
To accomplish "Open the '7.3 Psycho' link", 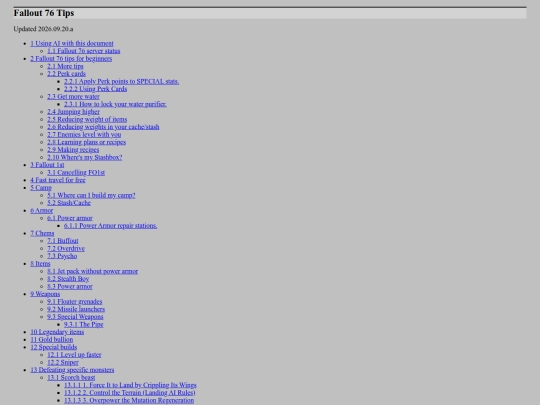I will (62, 256).
